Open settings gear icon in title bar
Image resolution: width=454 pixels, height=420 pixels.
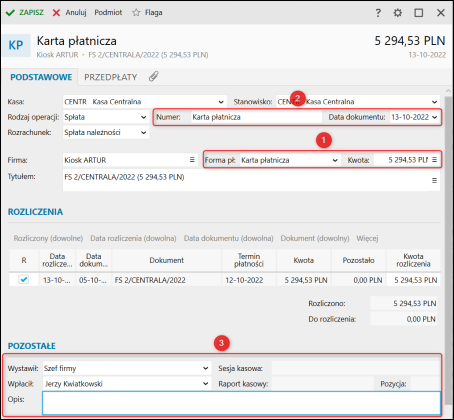tap(397, 13)
